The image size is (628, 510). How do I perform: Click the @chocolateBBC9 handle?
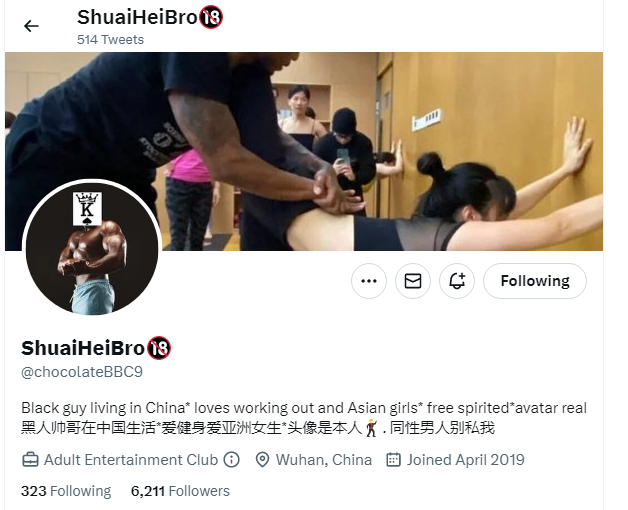pos(82,372)
